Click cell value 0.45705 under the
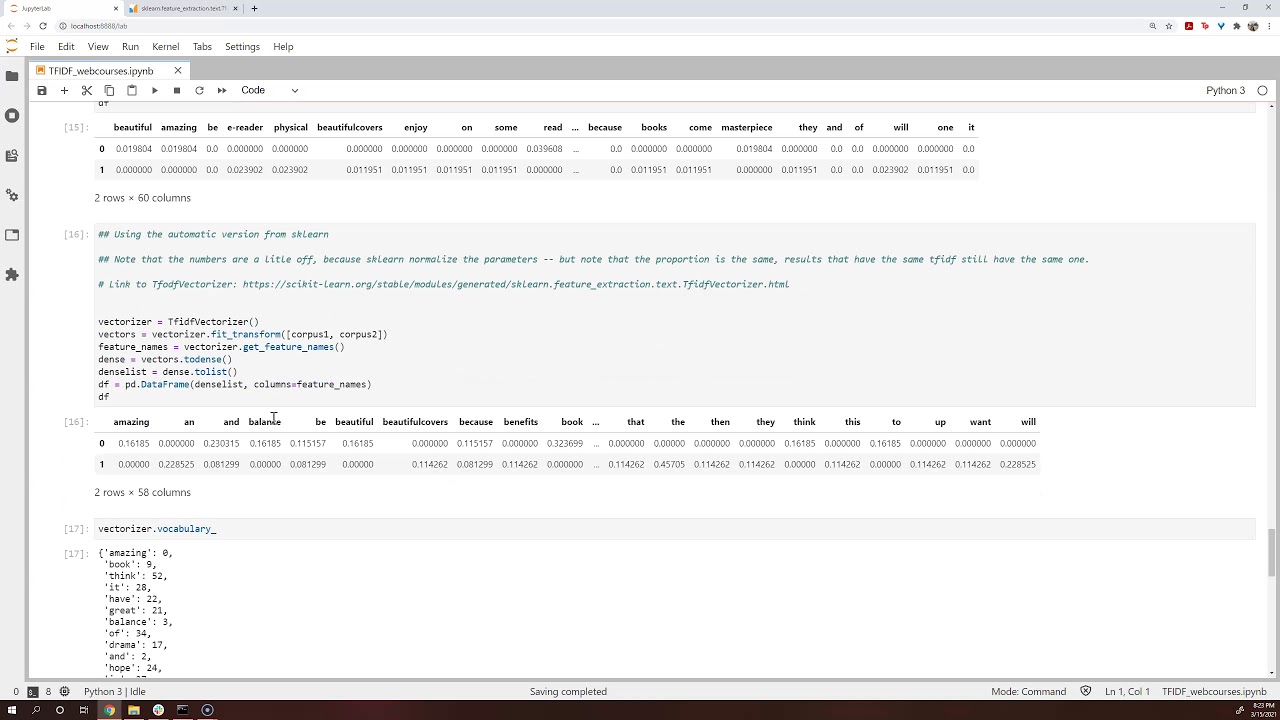This screenshot has width=1280, height=720. click(669, 464)
